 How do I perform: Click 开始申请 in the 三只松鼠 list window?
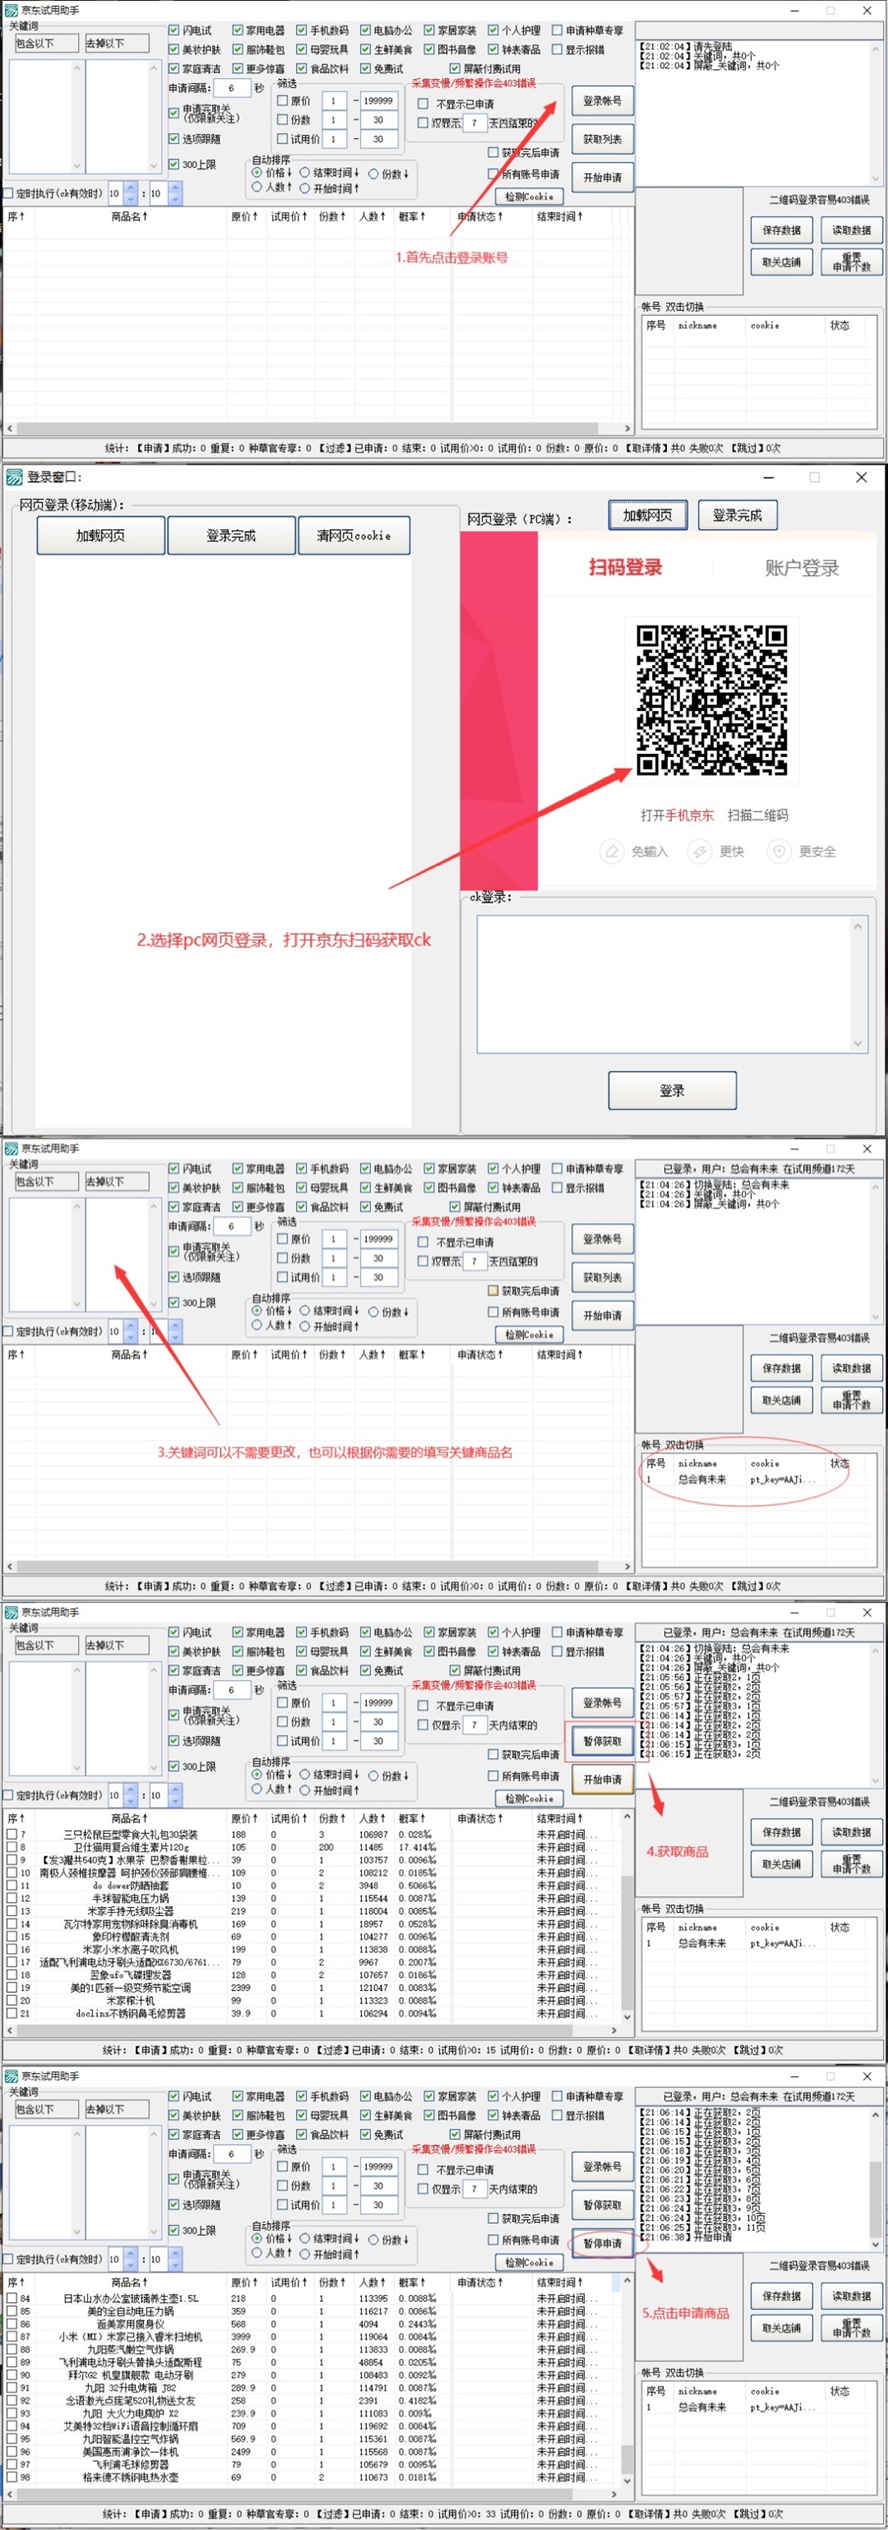tap(602, 1779)
